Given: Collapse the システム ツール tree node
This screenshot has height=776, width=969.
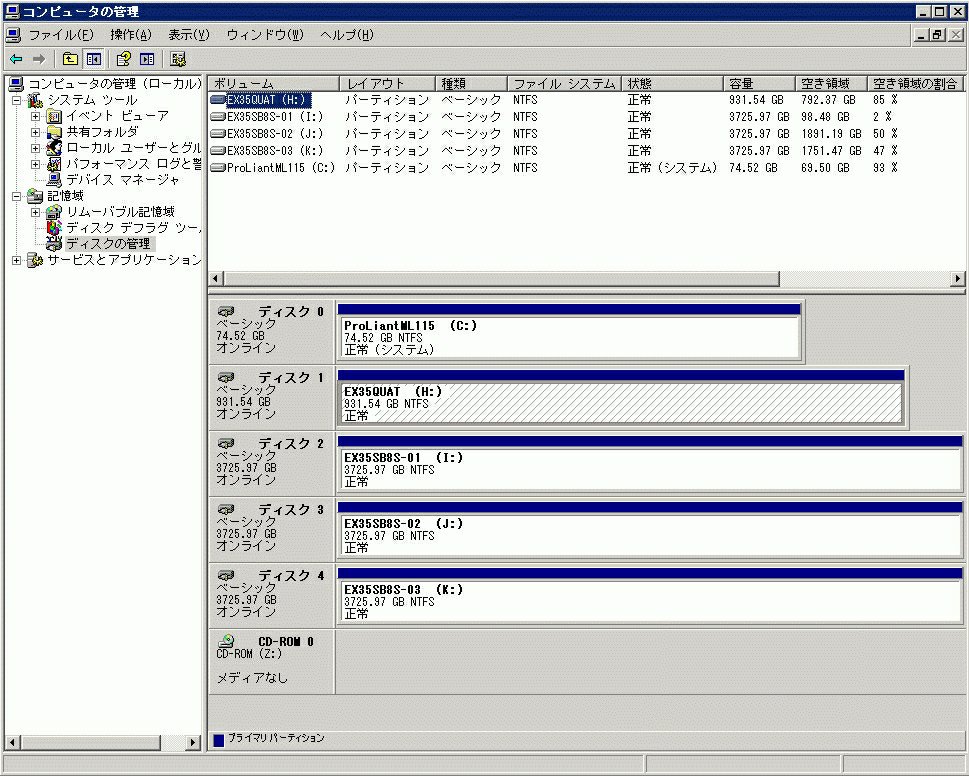Looking at the screenshot, I should [17, 100].
